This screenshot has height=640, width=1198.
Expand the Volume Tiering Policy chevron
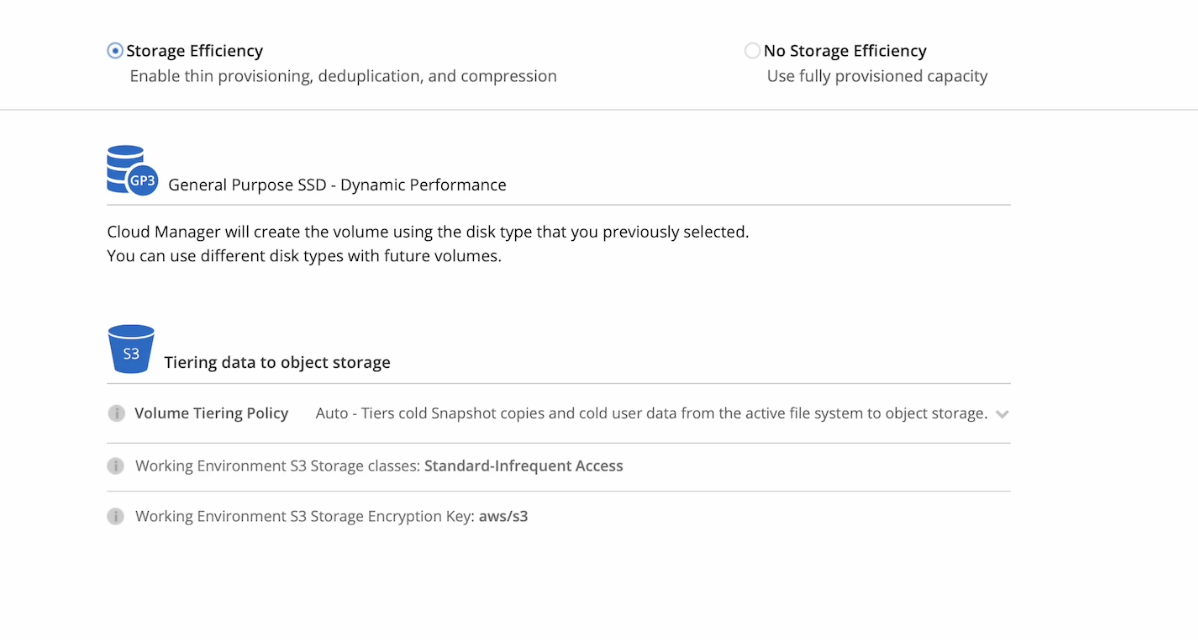(x=1002, y=414)
